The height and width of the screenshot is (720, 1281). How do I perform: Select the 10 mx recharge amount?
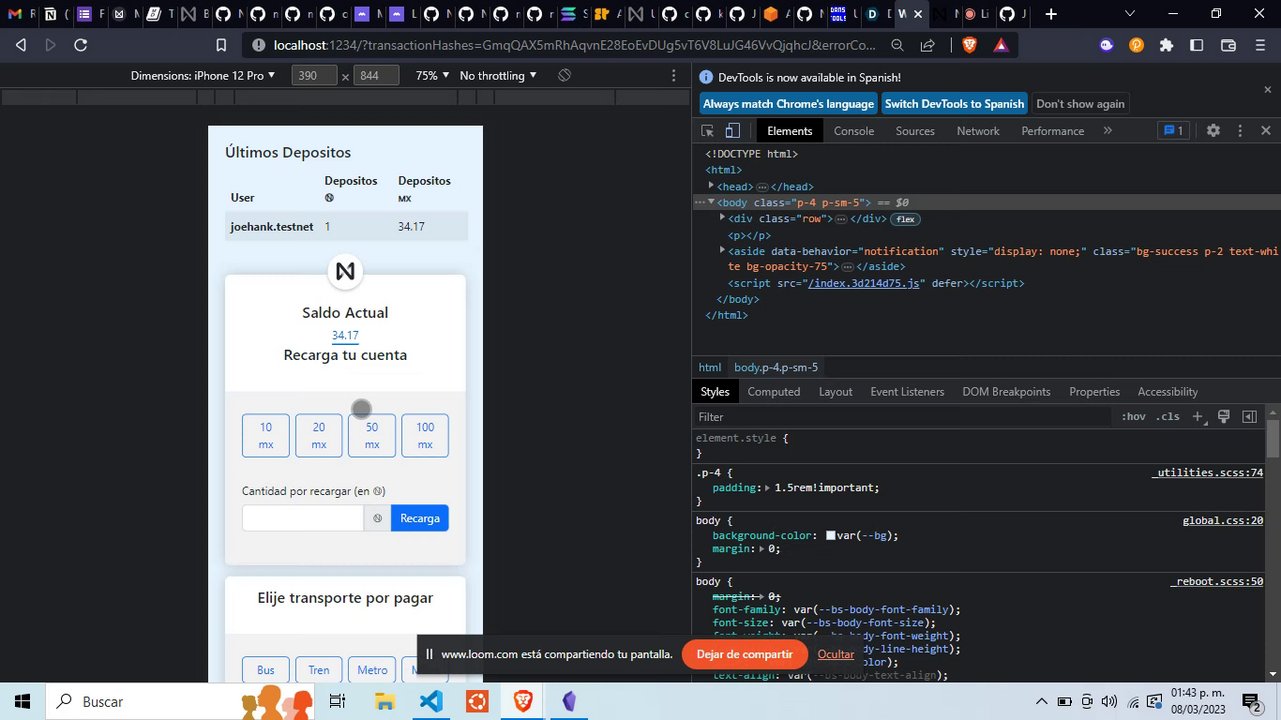point(266,436)
